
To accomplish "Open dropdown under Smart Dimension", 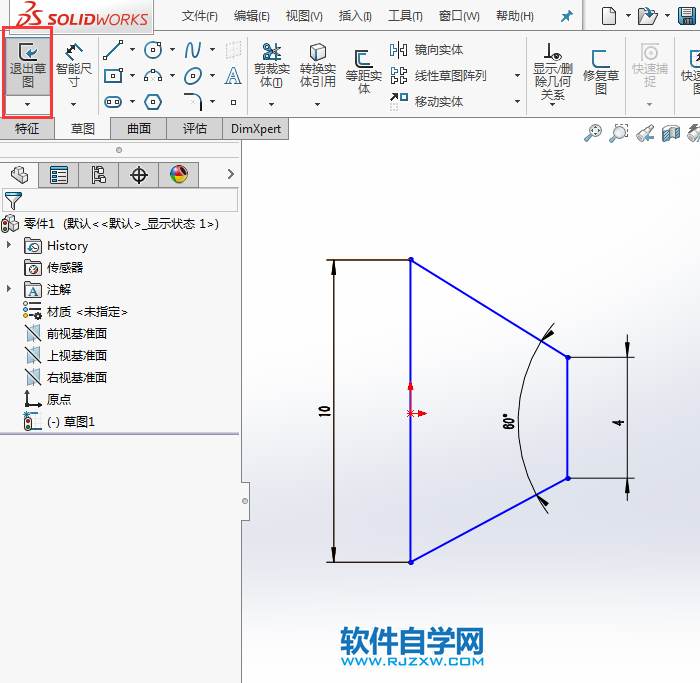I will [x=74, y=104].
